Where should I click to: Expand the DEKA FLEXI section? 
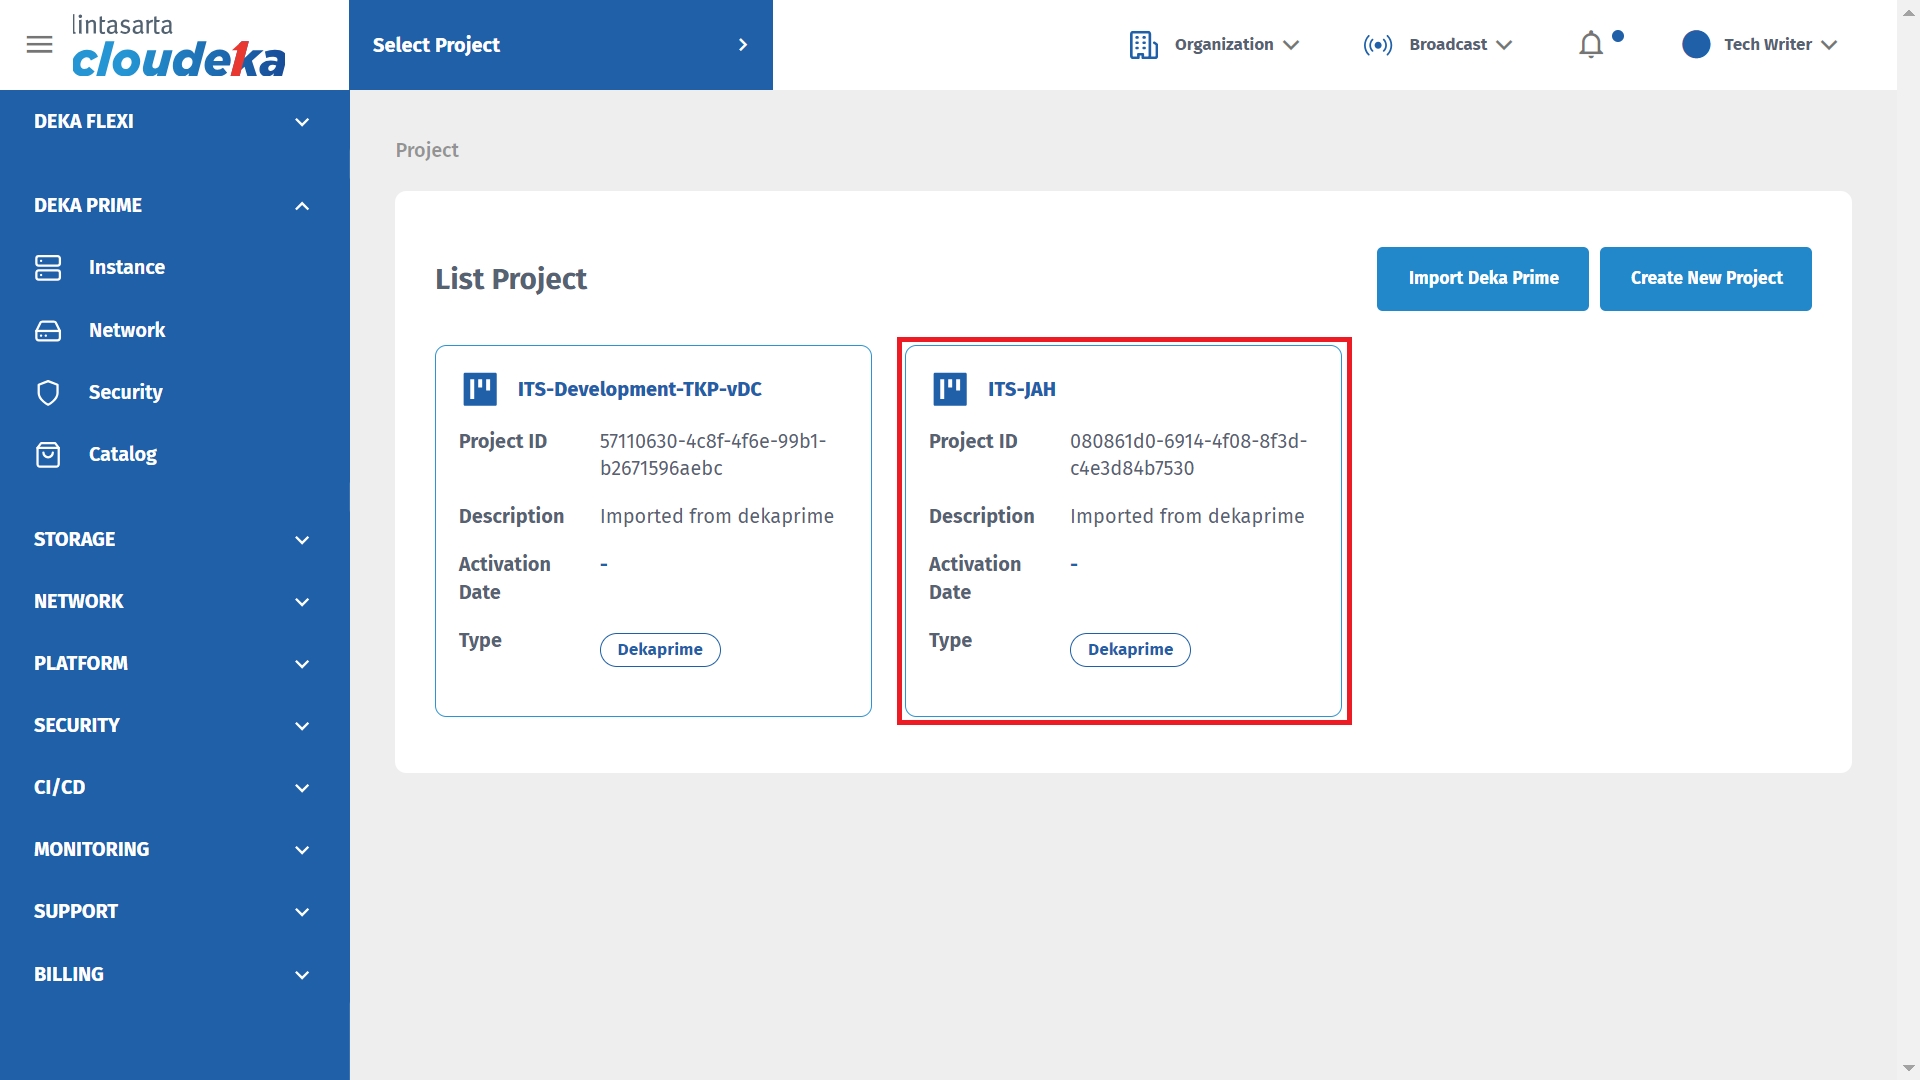(x=302, y=122)
